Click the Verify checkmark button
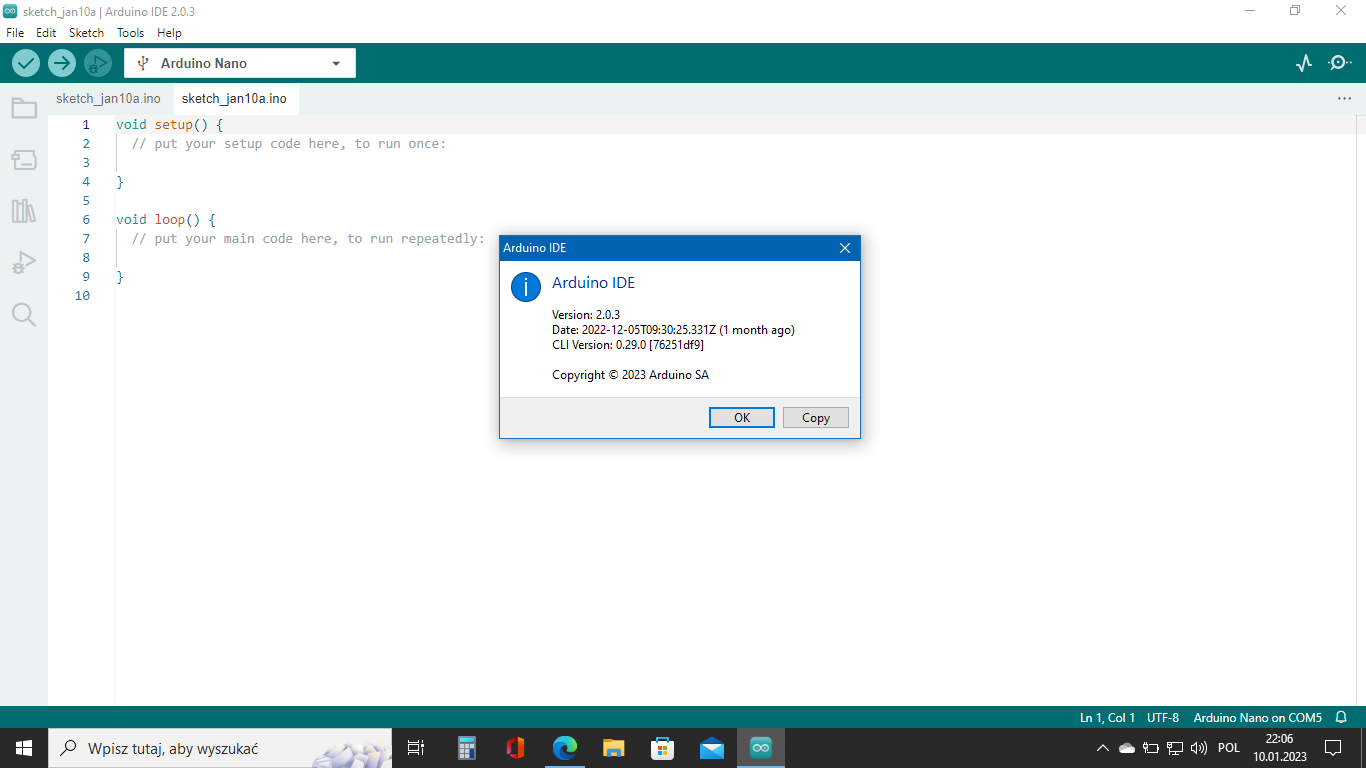 pos(26,63)
